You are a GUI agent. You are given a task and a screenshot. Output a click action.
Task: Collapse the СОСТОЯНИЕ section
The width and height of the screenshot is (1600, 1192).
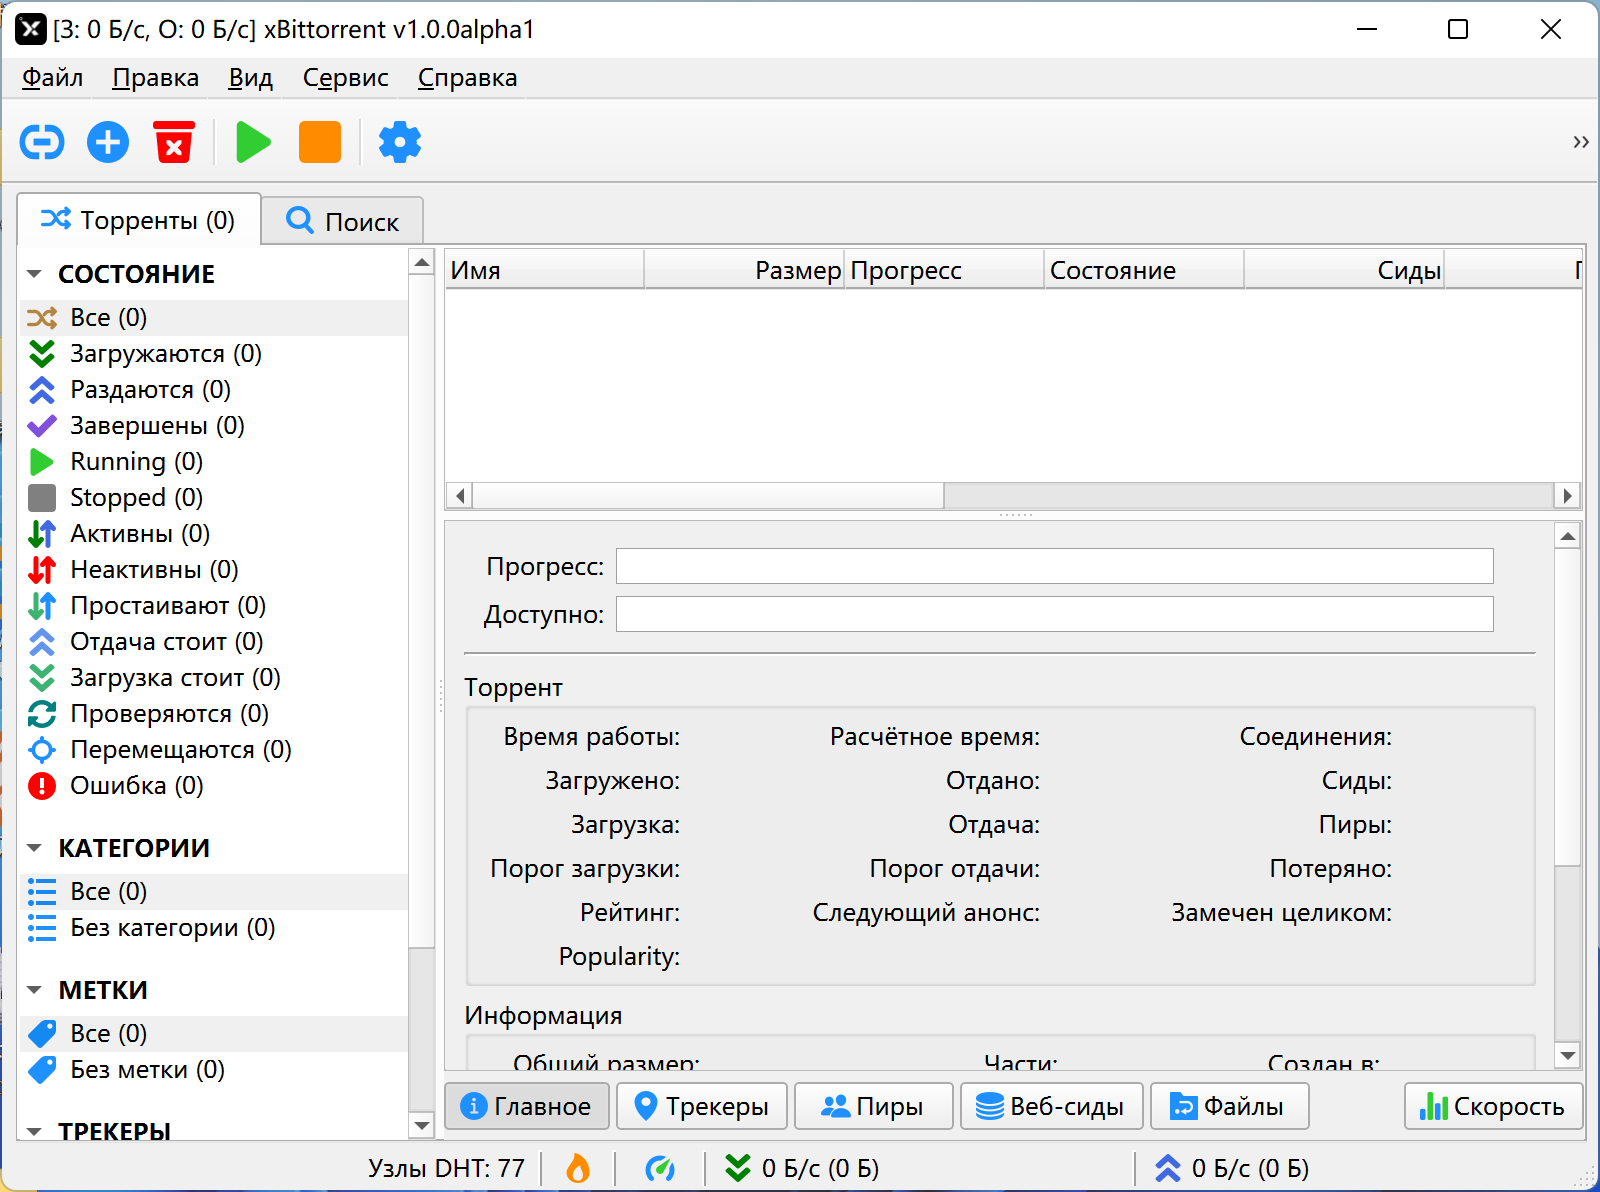34,274
